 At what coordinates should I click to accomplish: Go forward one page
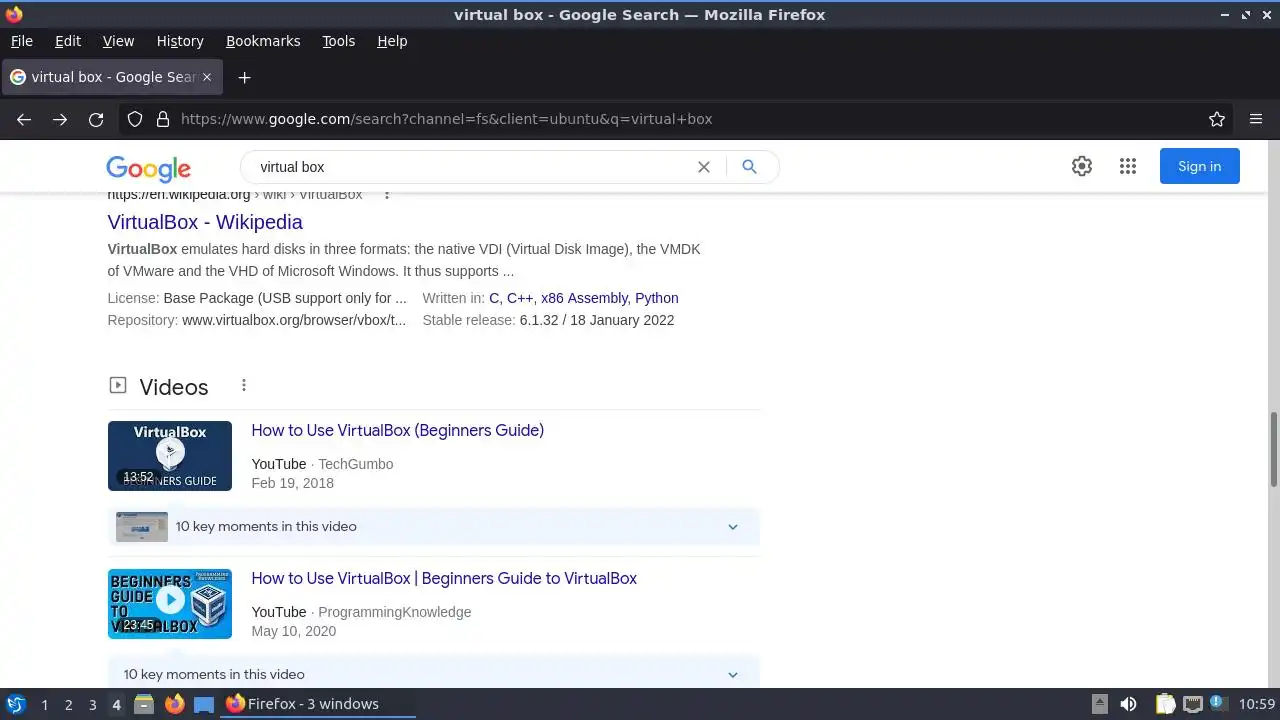60,119
